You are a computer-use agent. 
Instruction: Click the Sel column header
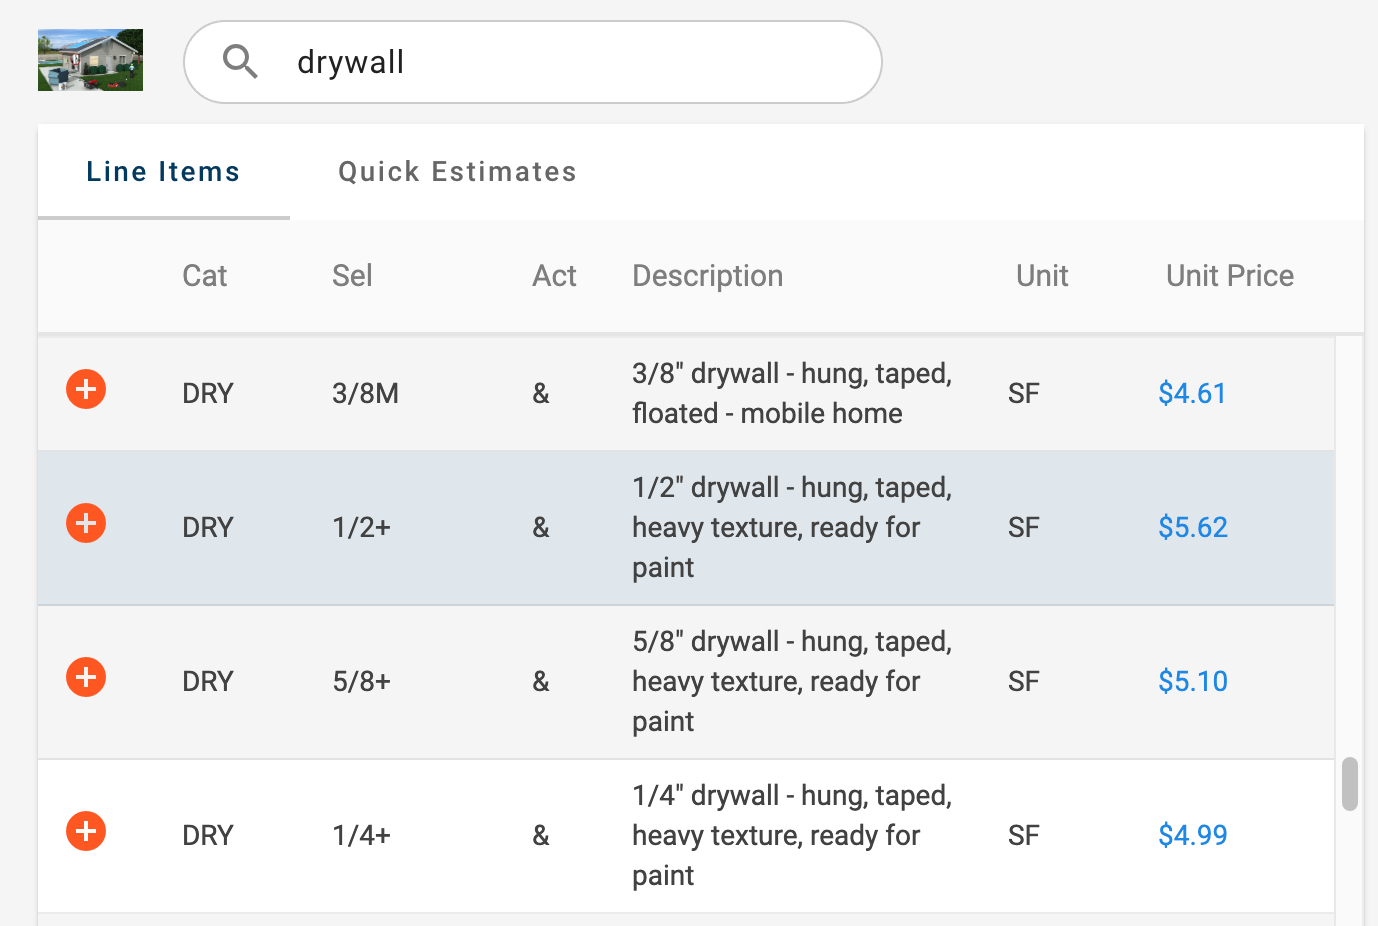pos(352,276)
